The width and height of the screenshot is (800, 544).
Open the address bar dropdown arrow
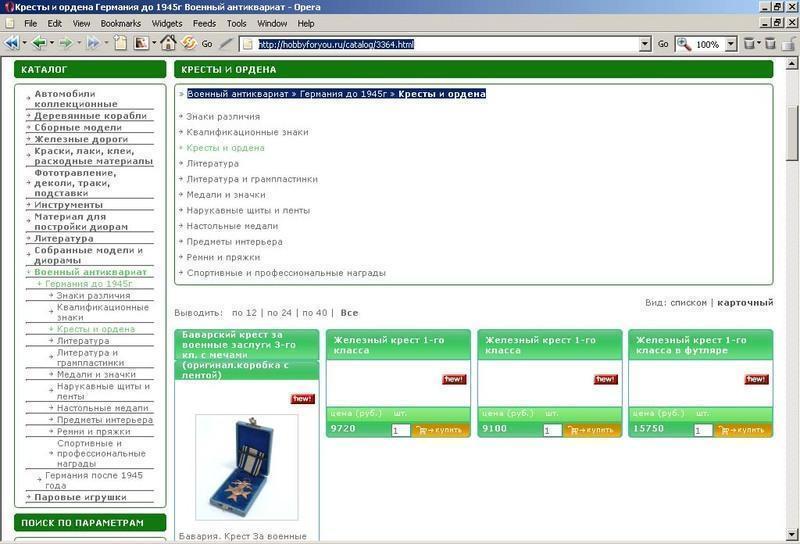[645, 44]
